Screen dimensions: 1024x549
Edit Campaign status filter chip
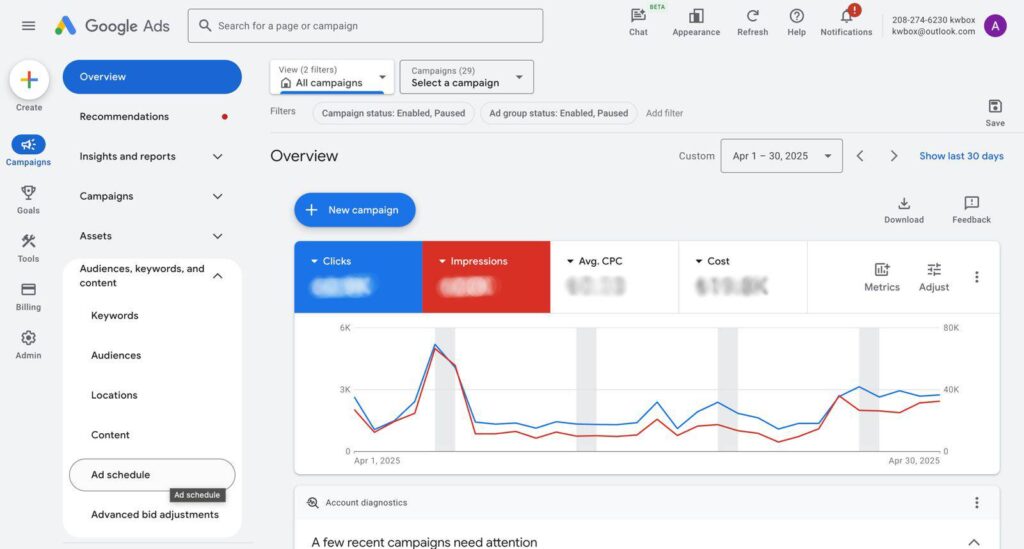point(393,113)
